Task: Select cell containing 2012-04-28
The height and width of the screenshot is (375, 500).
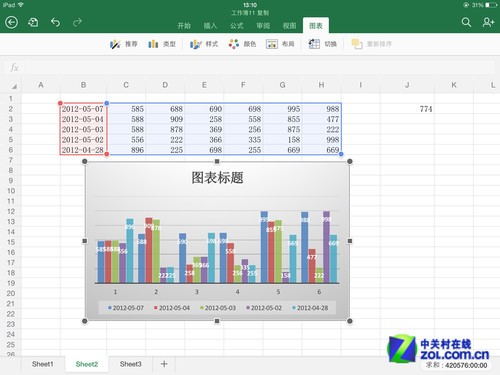Action: click(83, 150)
